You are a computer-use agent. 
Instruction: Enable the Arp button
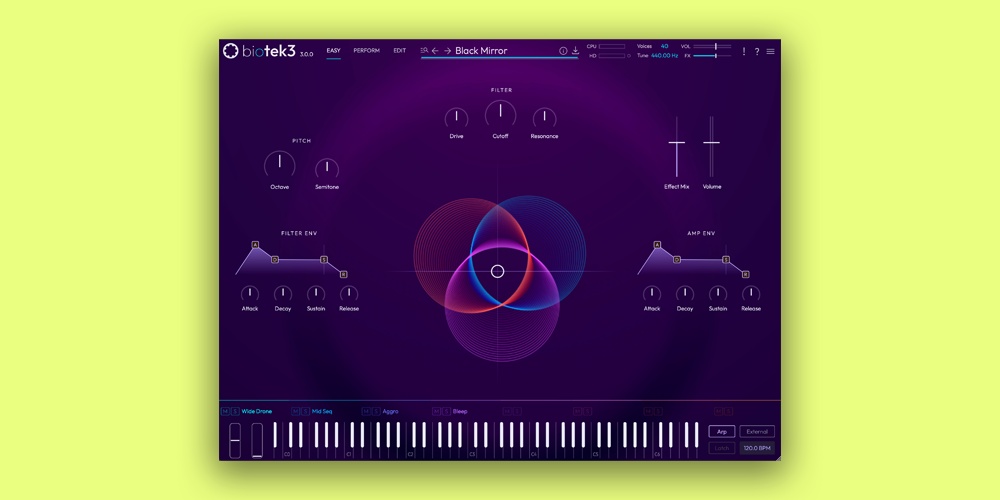(x=720, y=432)
